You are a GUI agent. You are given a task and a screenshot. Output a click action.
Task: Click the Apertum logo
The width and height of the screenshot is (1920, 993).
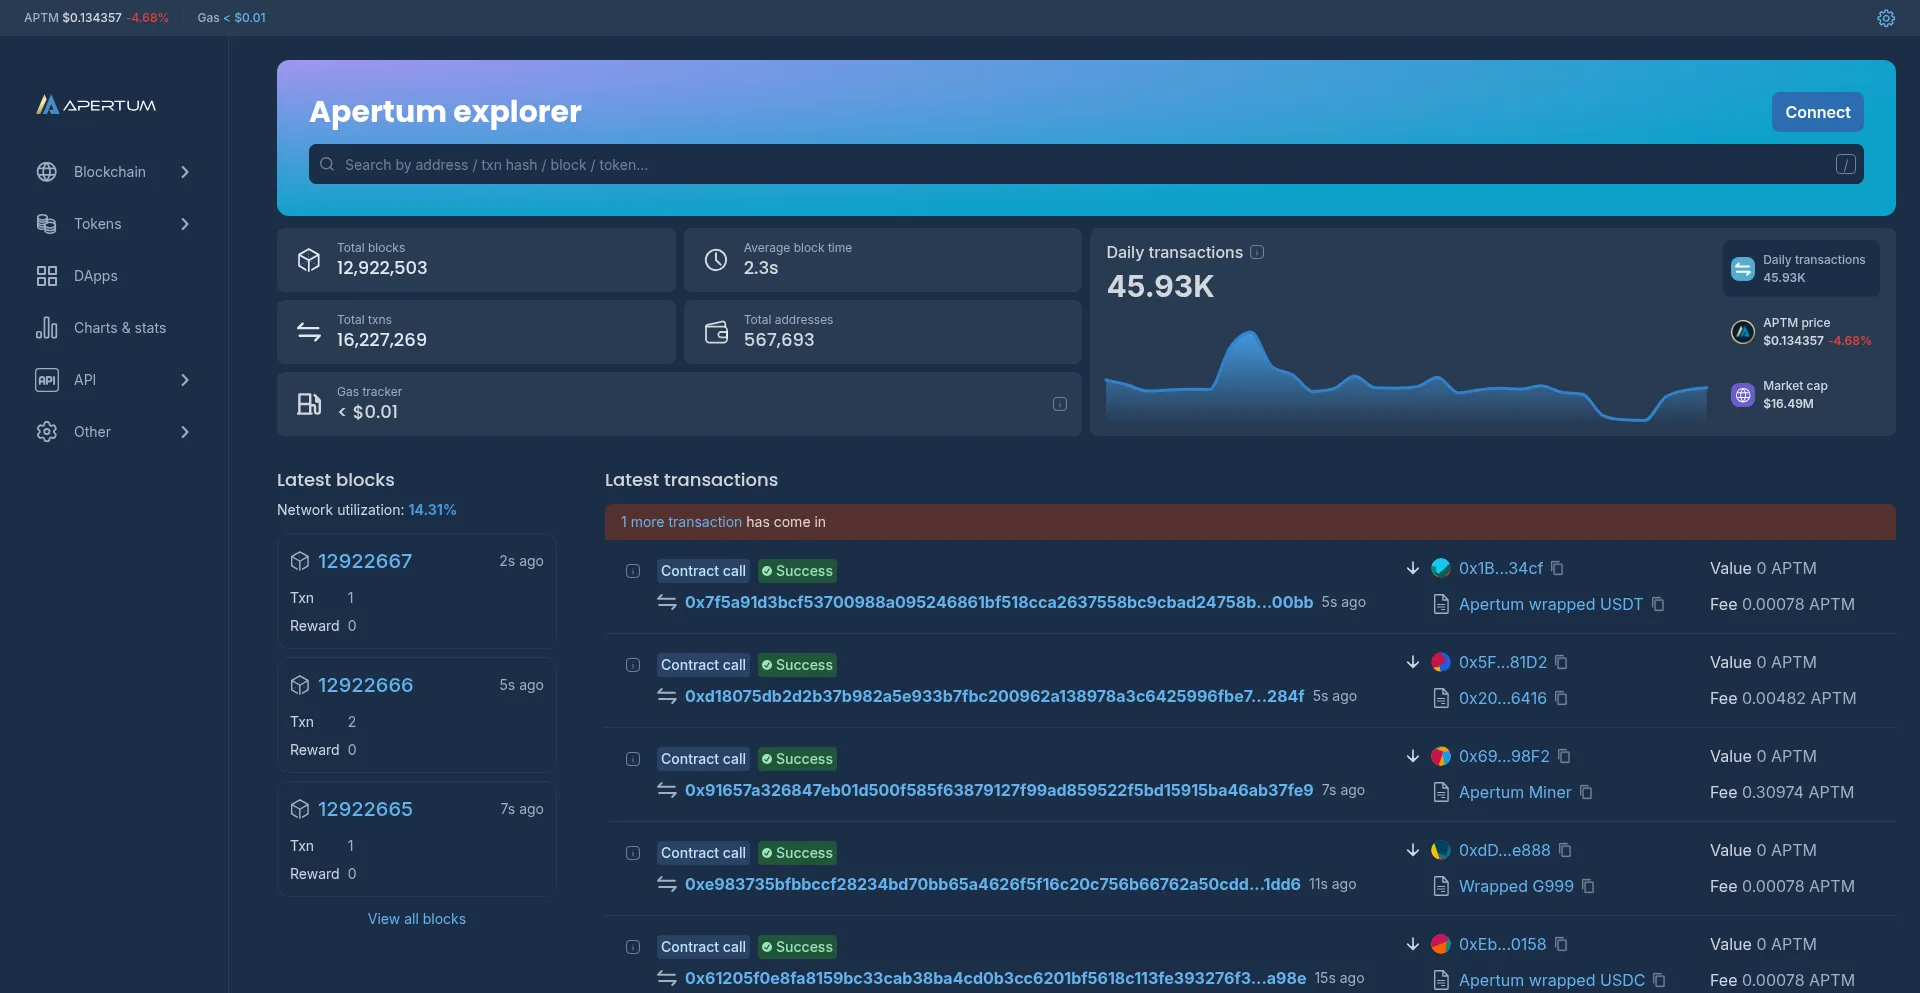tap(96, 105)
